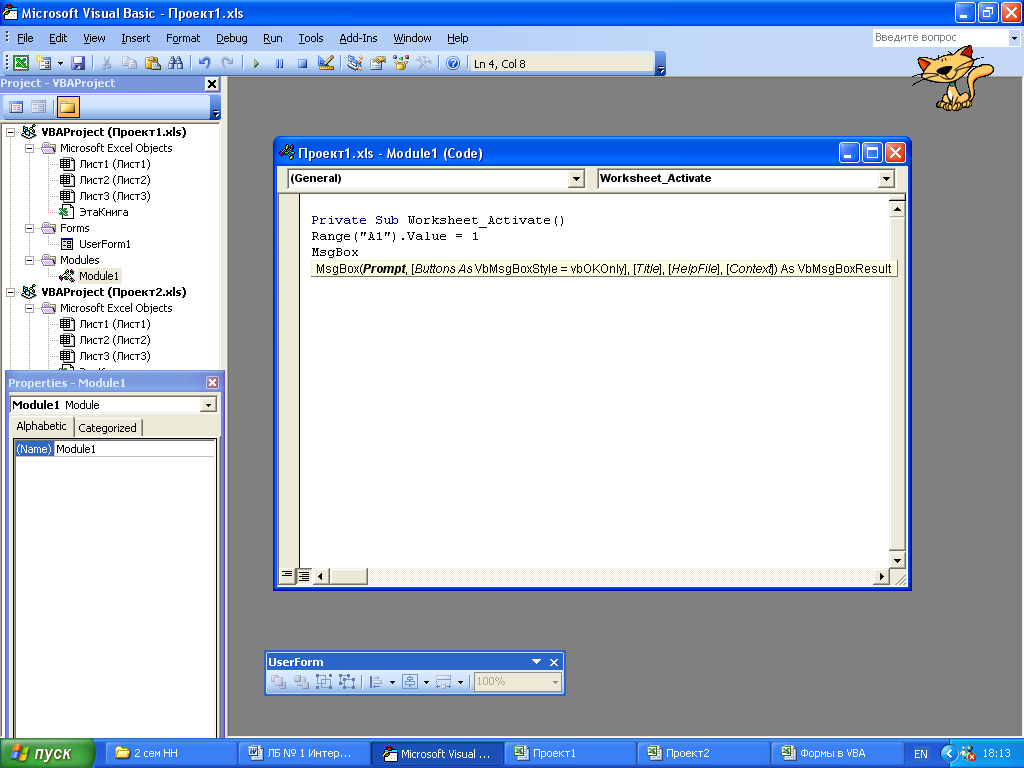Click the code window vertical scroll down arrow
Image resolution: width=1024 pixels, height=768 pixels.
click(x=897, y=560)
